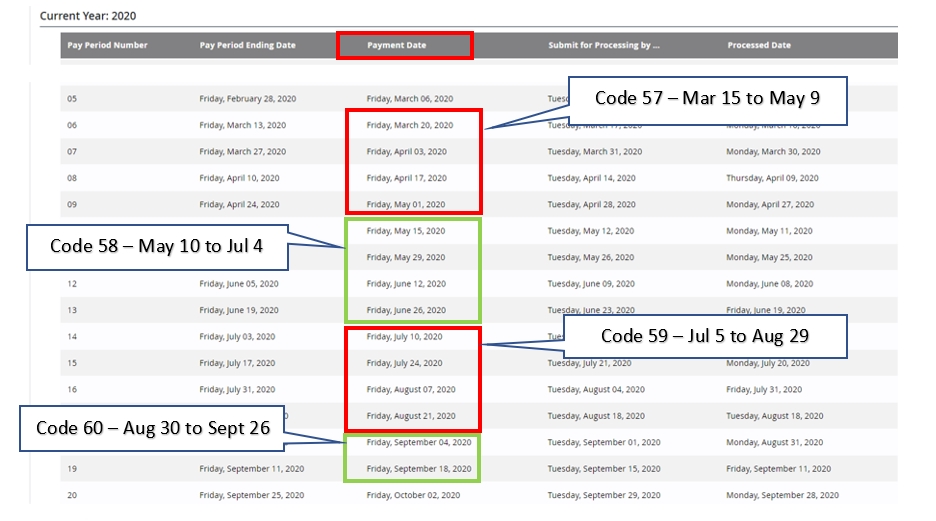Select pay period ending Friday, April 24, 2020
This screenshot has height=521, width=936.
coord(242,204)
